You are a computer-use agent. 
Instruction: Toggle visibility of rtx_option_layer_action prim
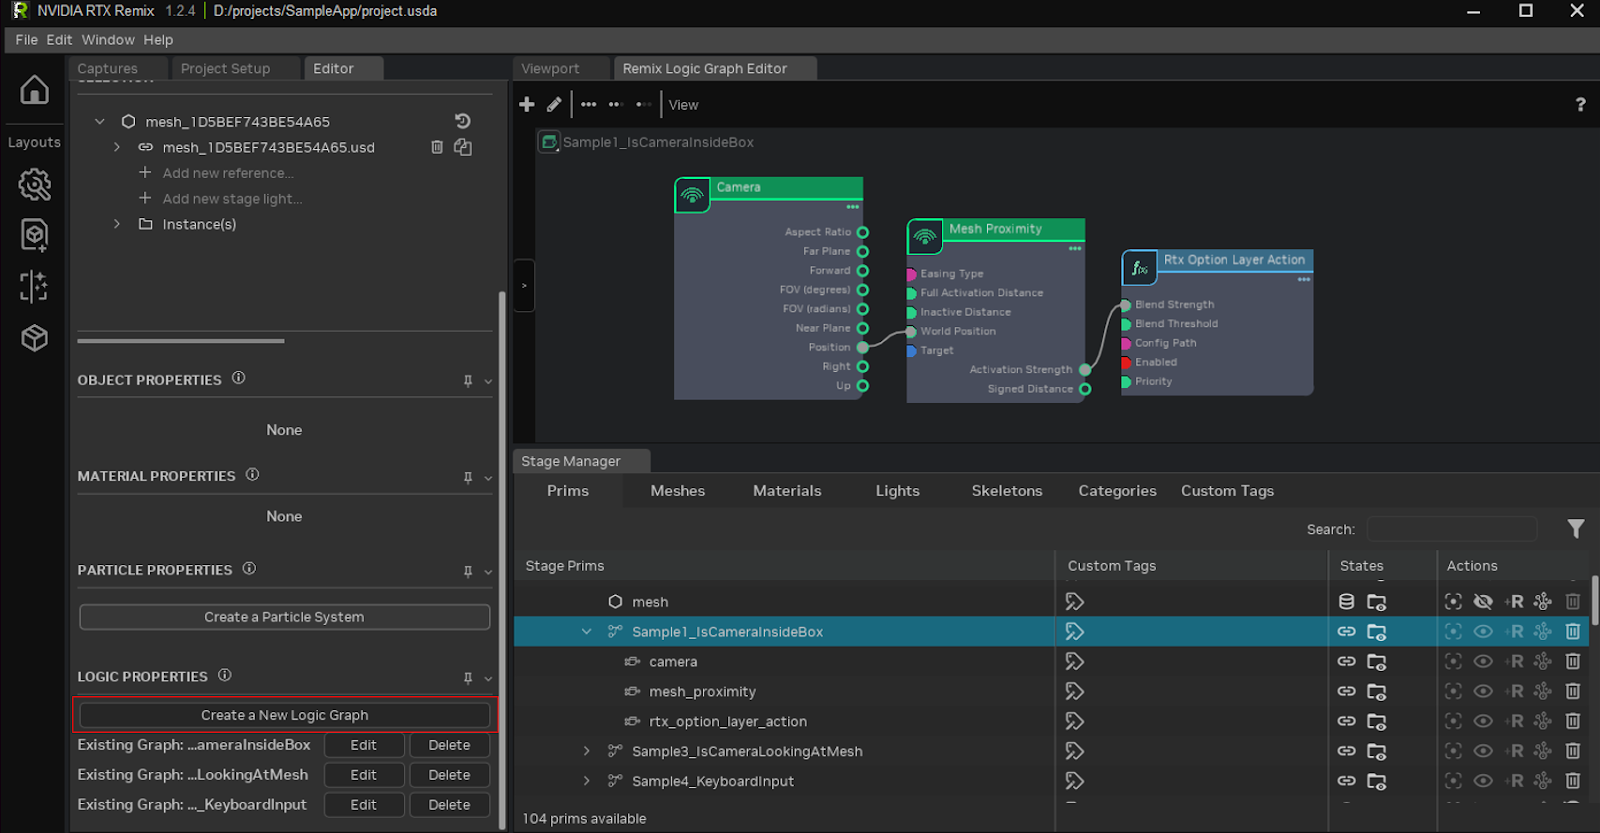tap(1483, 721)
